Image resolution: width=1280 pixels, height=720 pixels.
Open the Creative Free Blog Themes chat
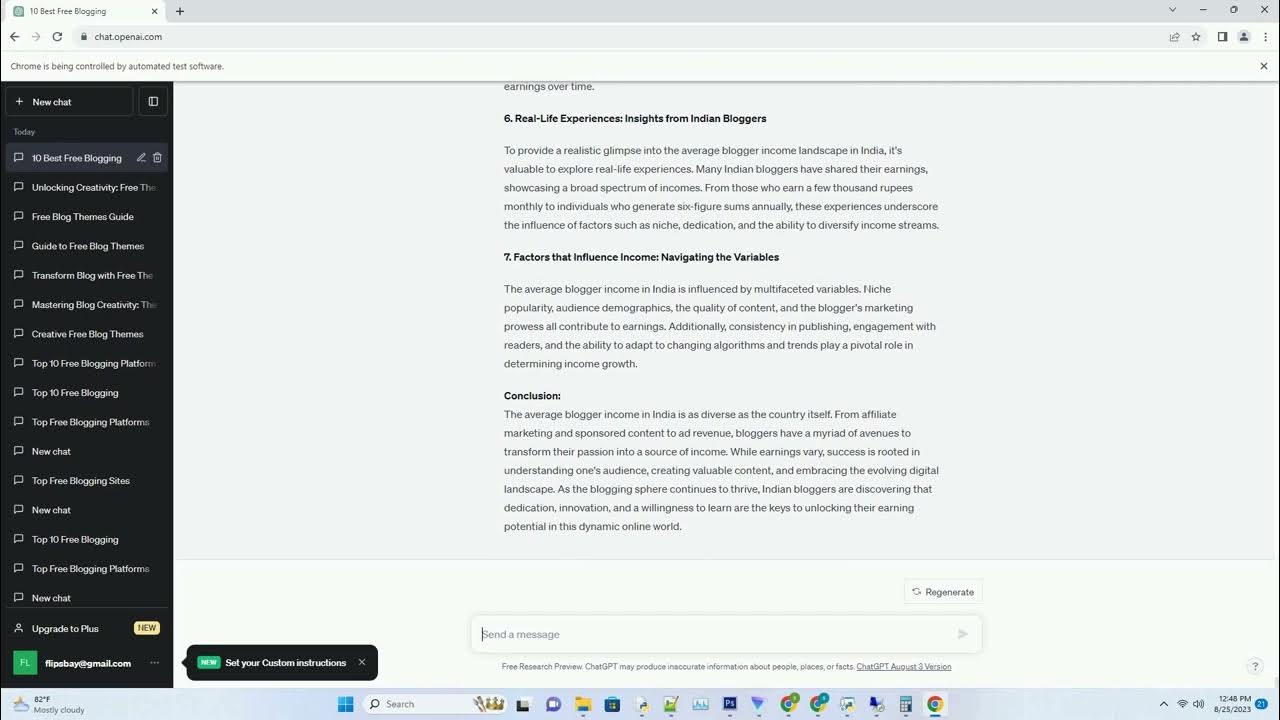(86, 334)
